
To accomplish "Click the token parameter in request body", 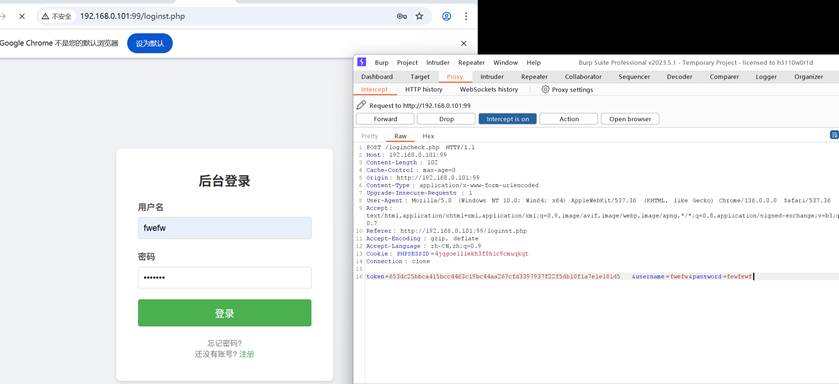I will (493, 277).
